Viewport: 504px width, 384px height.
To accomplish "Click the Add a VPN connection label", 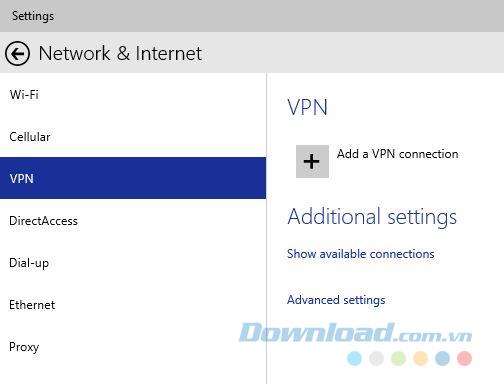I will tap(397, 154).
